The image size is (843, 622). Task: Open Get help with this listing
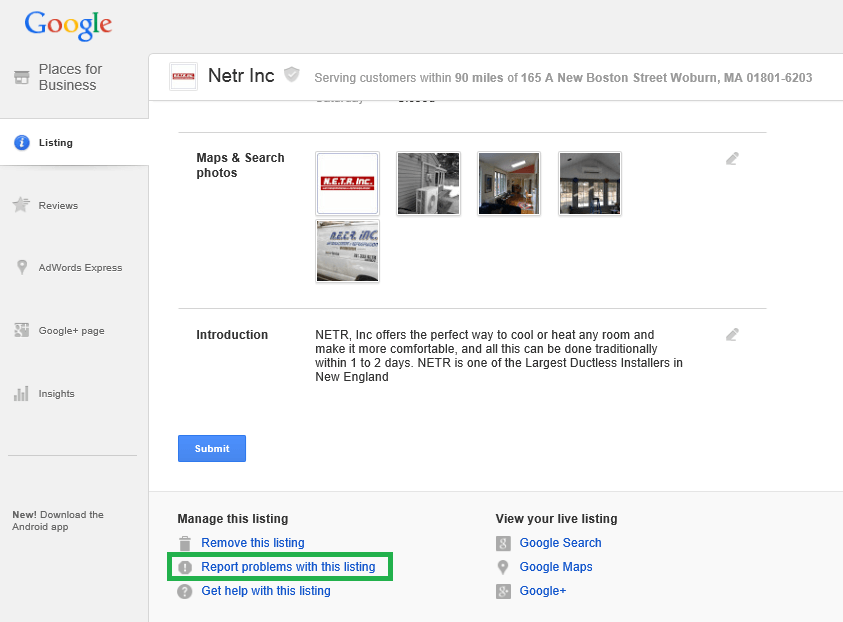click(x=265, y=591)
